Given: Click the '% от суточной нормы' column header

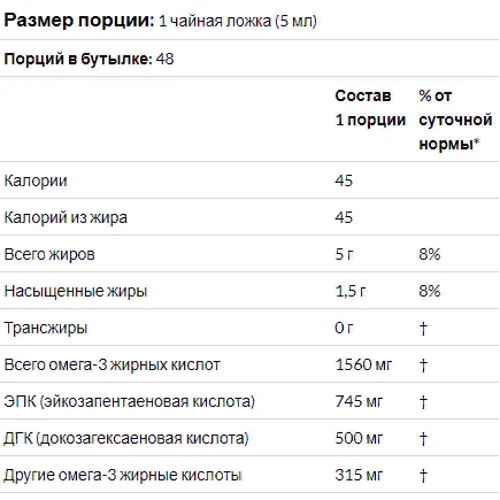Looking at the screenshot, I should [455, 120].
